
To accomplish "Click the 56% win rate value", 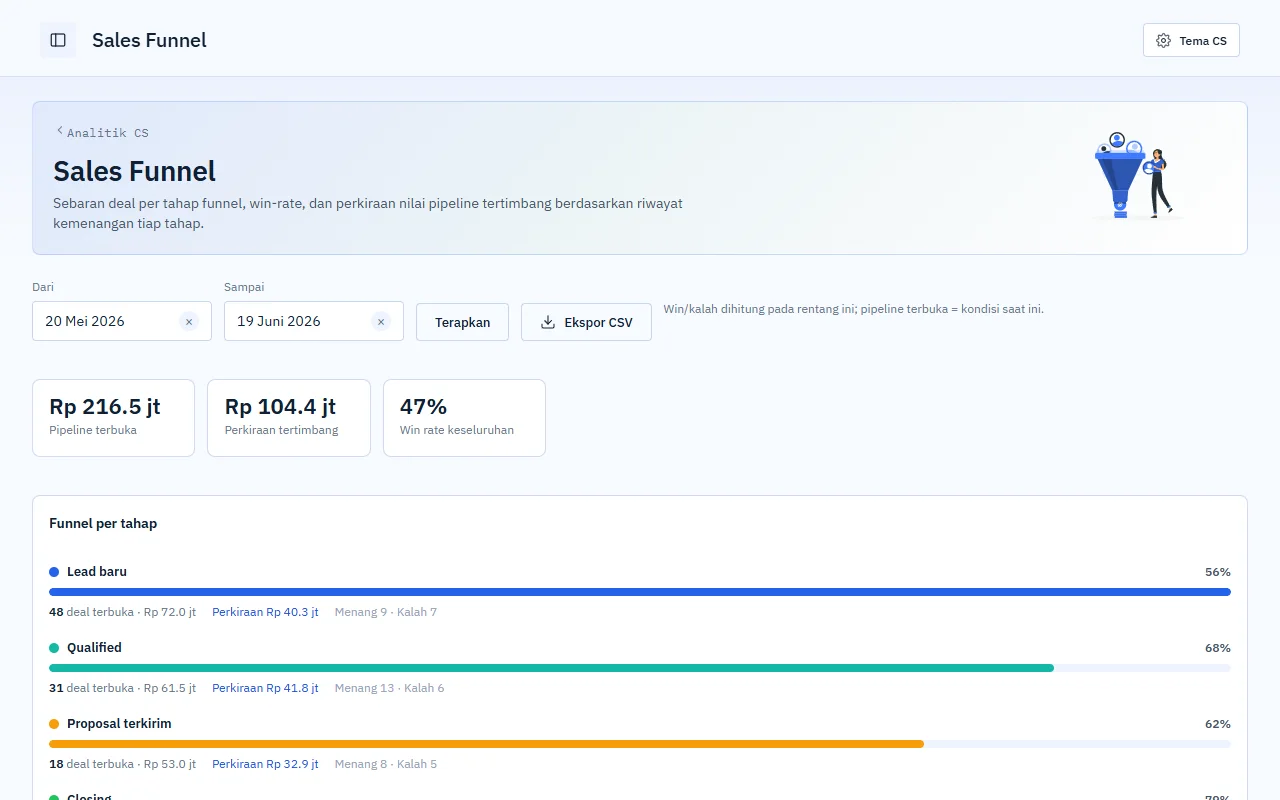I will 1218,572.
